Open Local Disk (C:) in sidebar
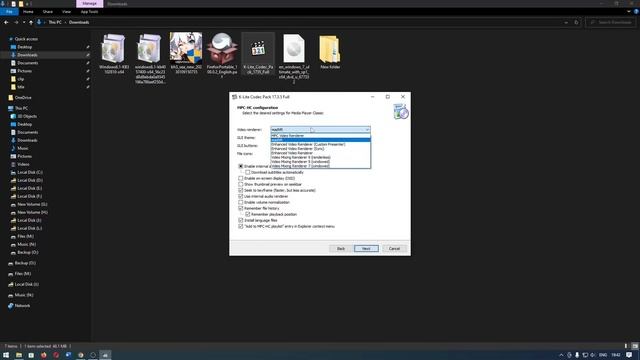The image size is (640, 360). (x=30, y=172)
